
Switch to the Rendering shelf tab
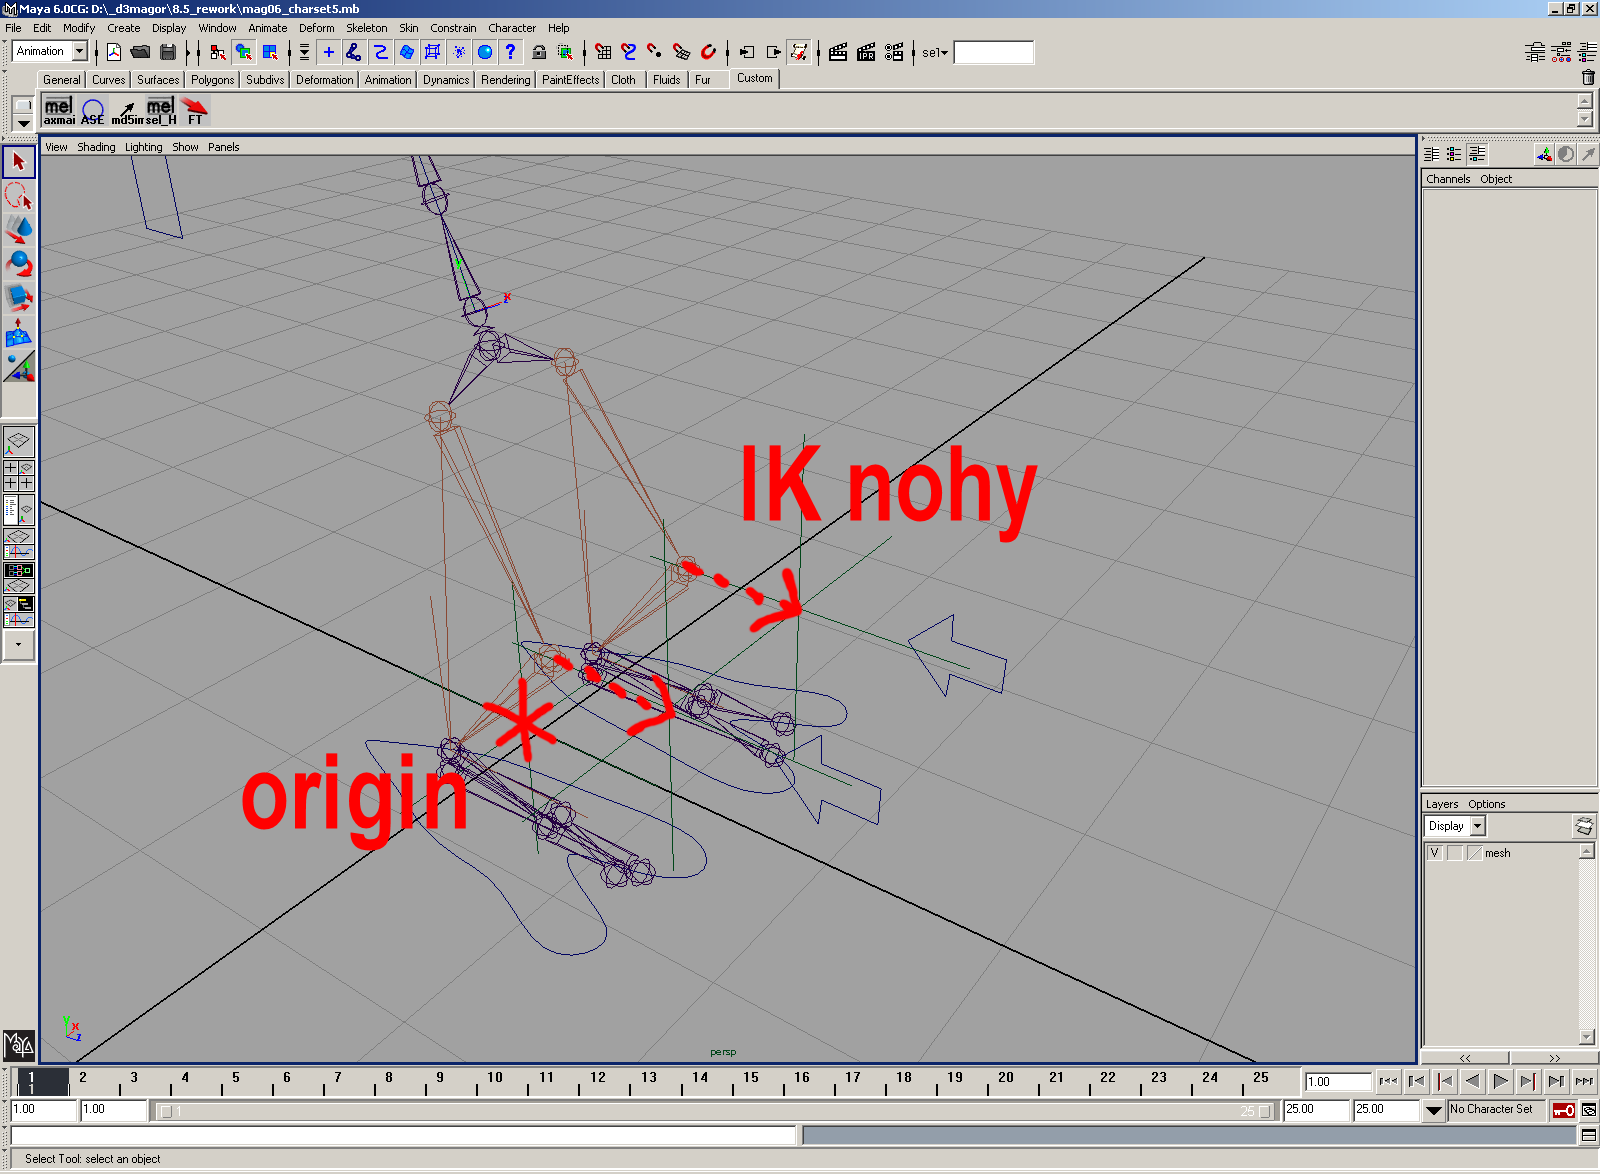[506, 80]
